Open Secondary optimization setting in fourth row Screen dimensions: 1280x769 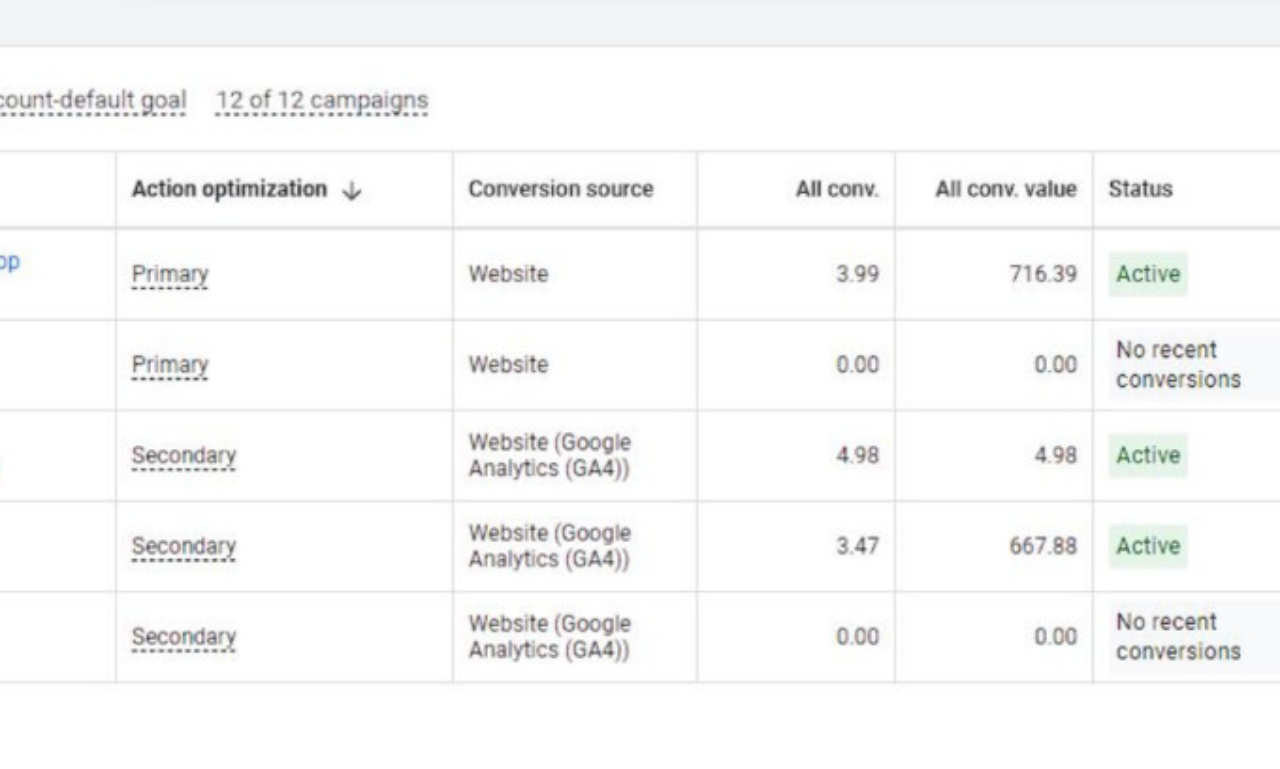[183, 546]
